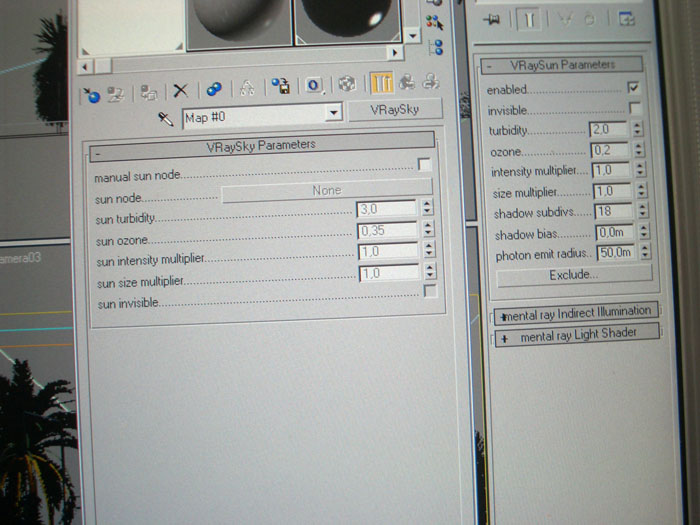Open the Map #0 name dropdown
Screen dimensions: 700x525
[333, 112]
